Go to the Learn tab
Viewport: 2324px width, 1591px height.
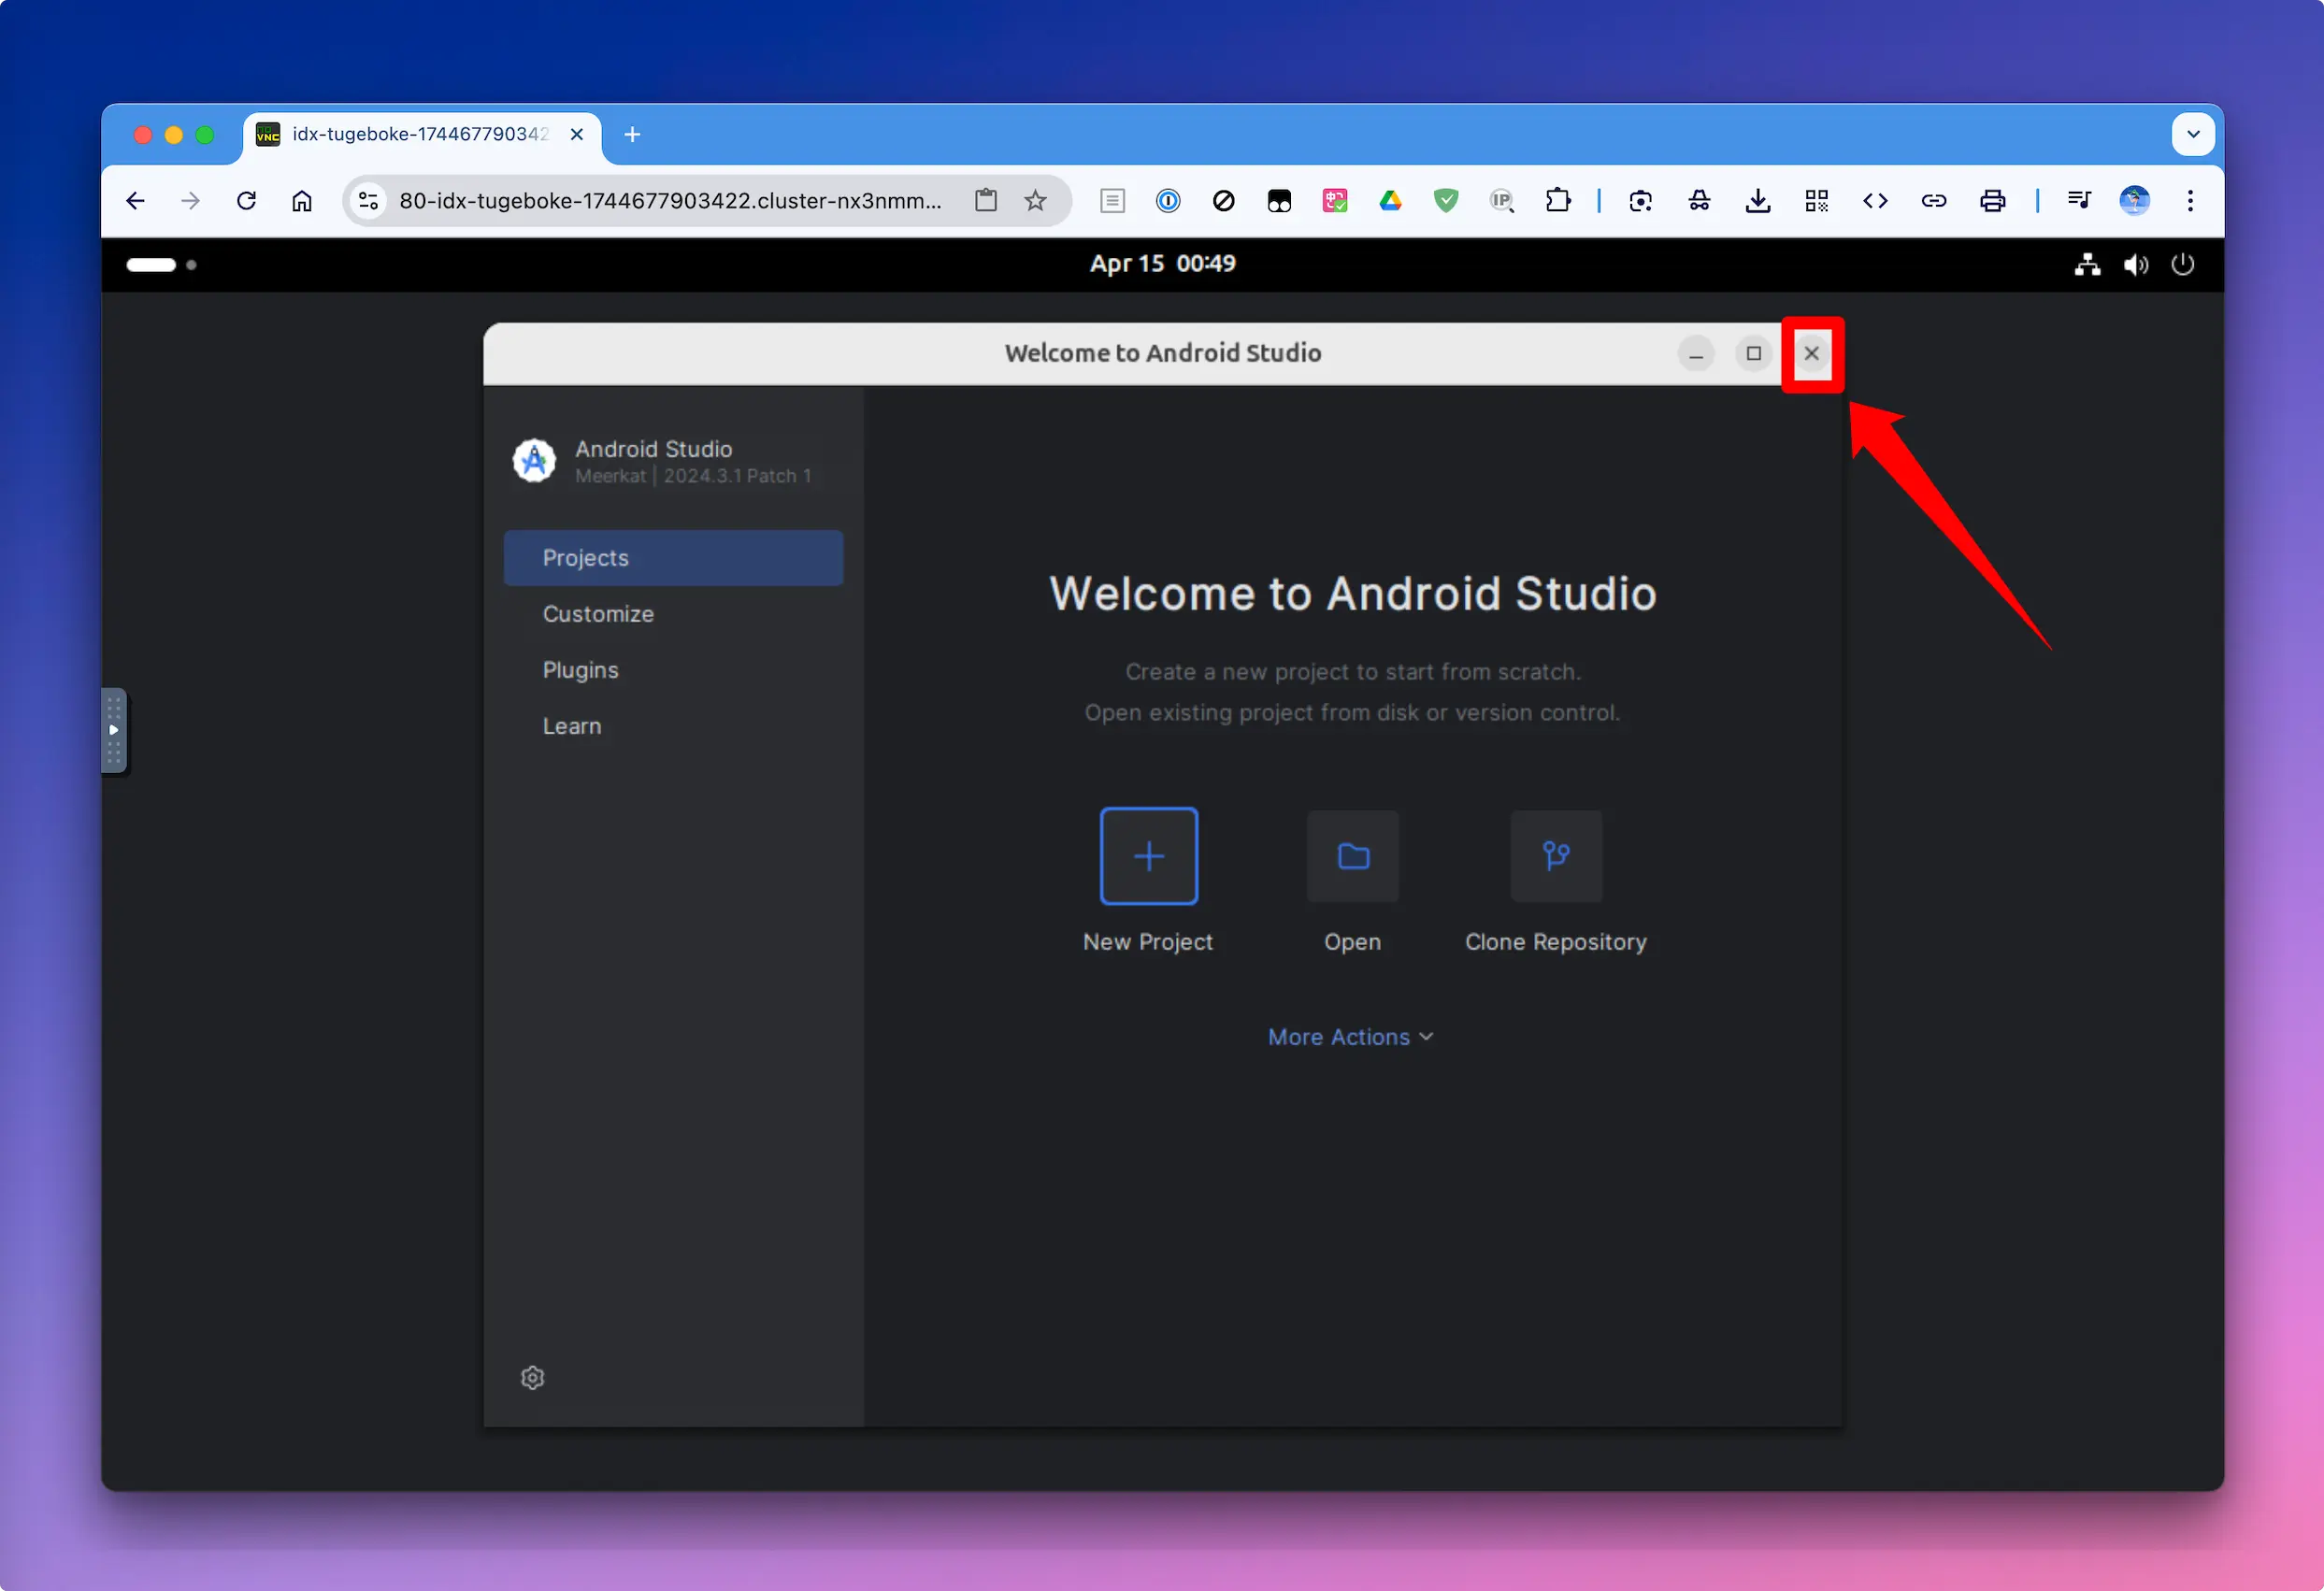[673, 726]
